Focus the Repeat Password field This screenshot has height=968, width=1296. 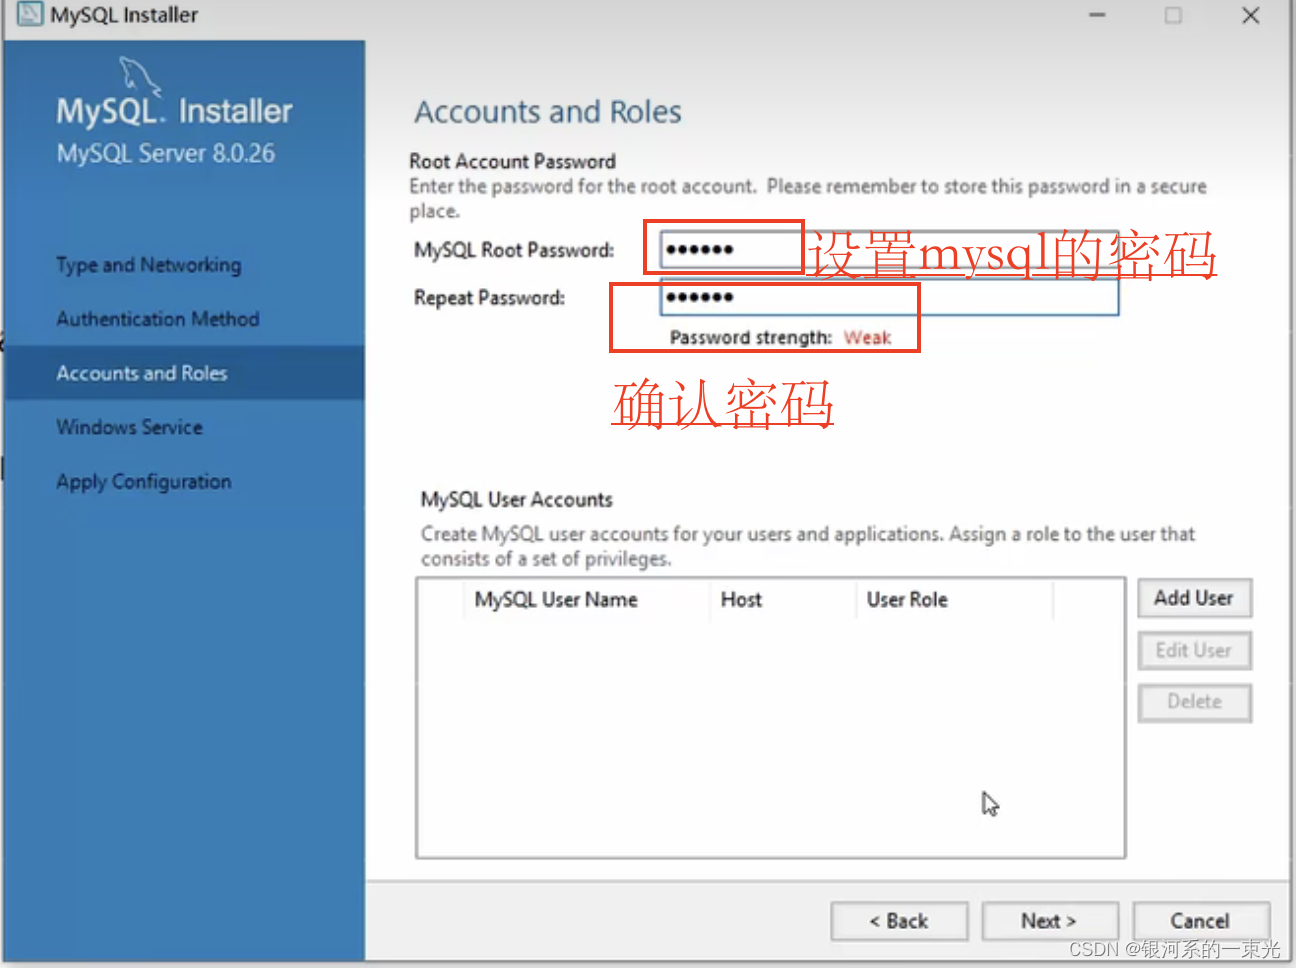coord(889,297)
